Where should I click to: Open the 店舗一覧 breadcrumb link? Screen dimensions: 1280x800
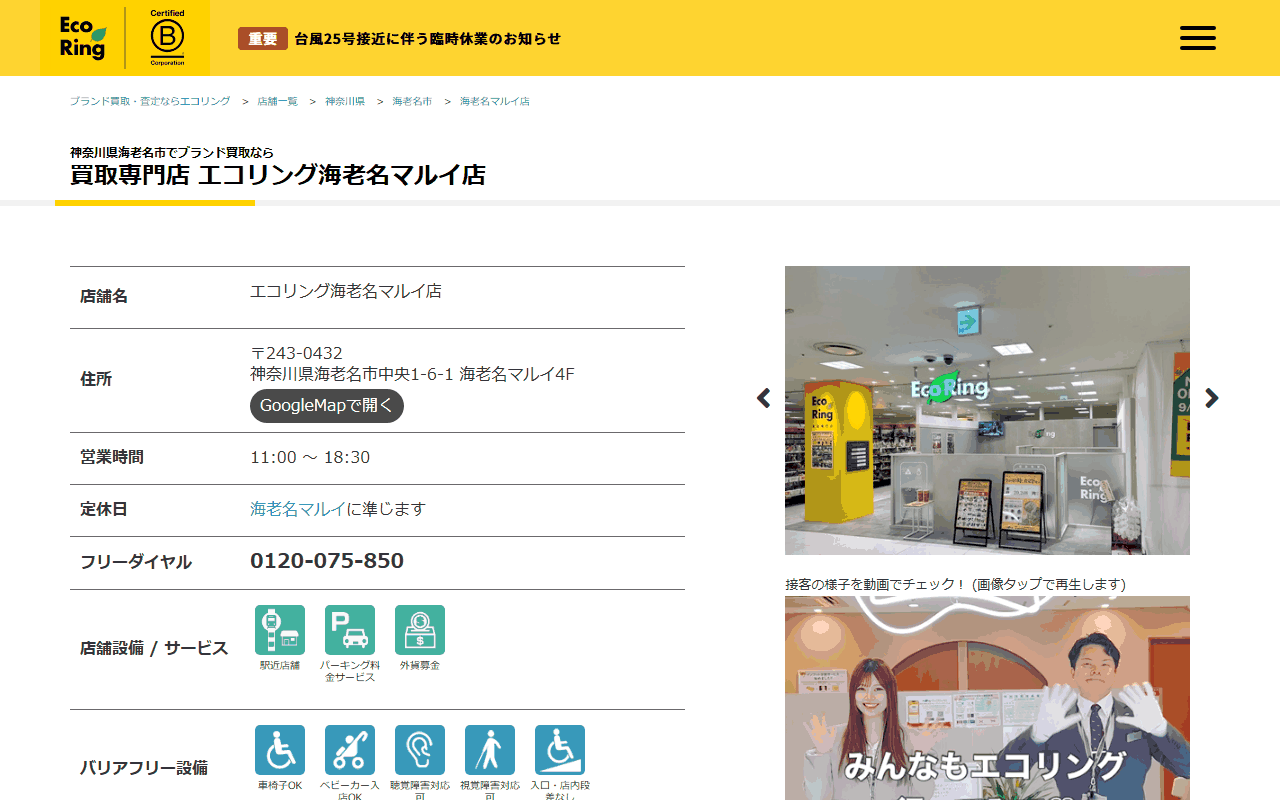coord(277,102)
